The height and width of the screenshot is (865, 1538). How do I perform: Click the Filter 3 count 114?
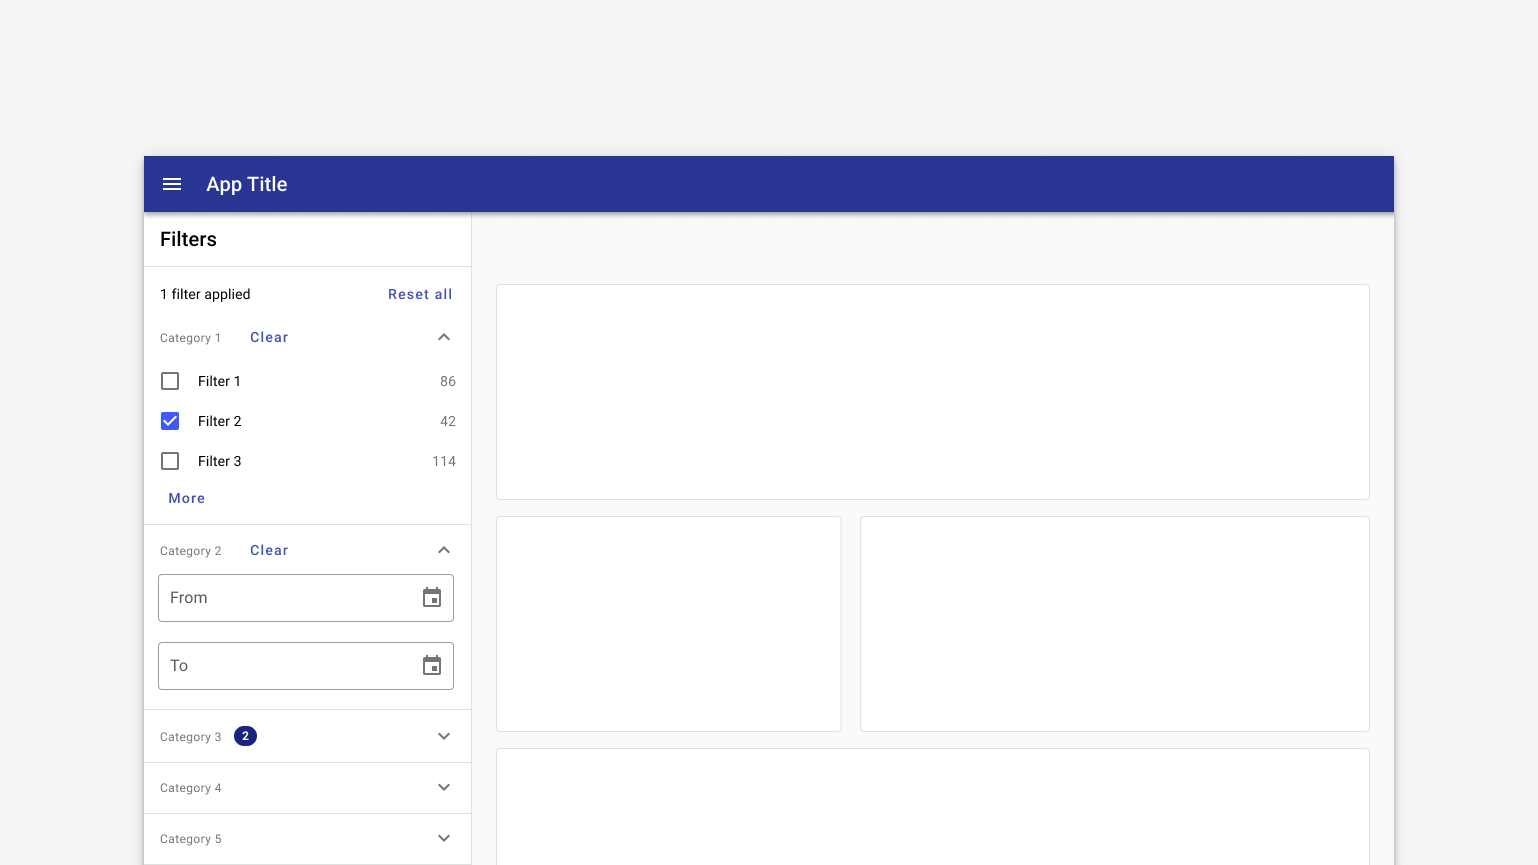[444, 461]
